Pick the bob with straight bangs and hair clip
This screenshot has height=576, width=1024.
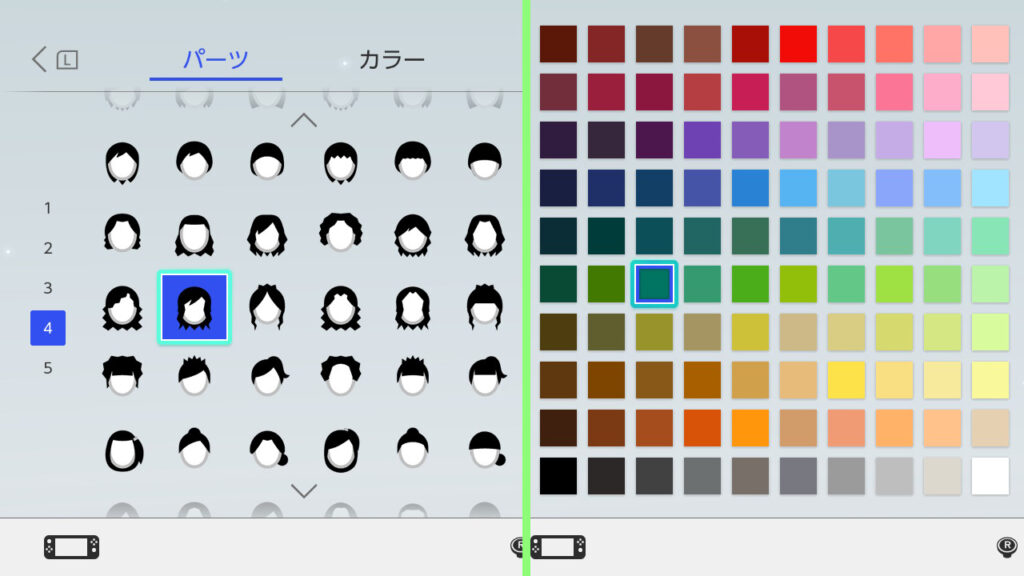click(x=123, y=451)
